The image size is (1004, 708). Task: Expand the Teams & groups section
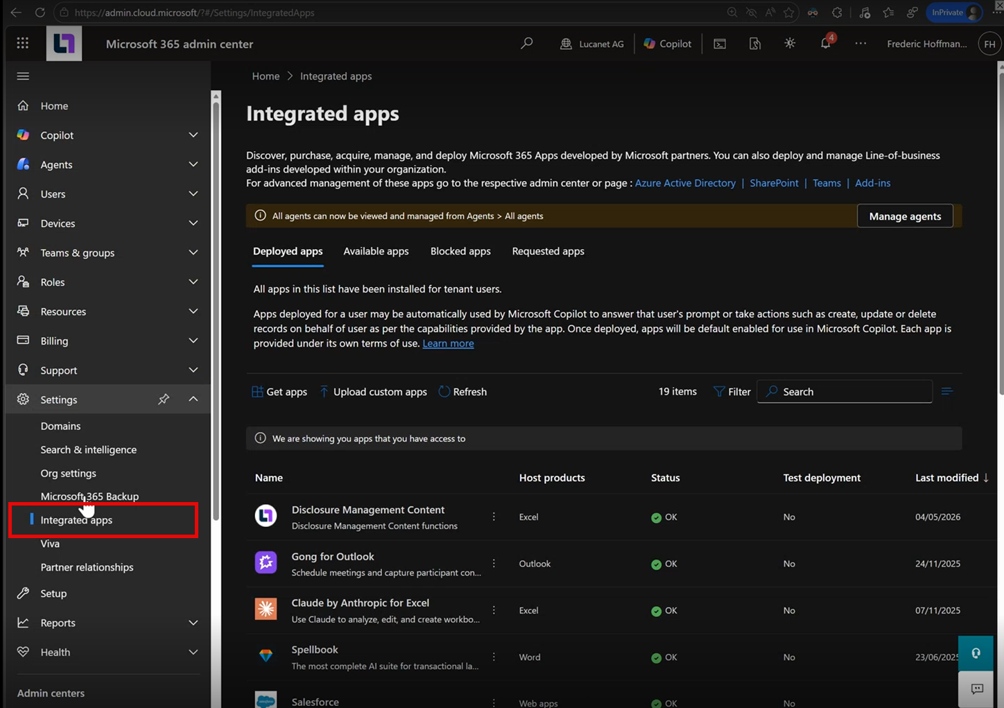point(193,253)
